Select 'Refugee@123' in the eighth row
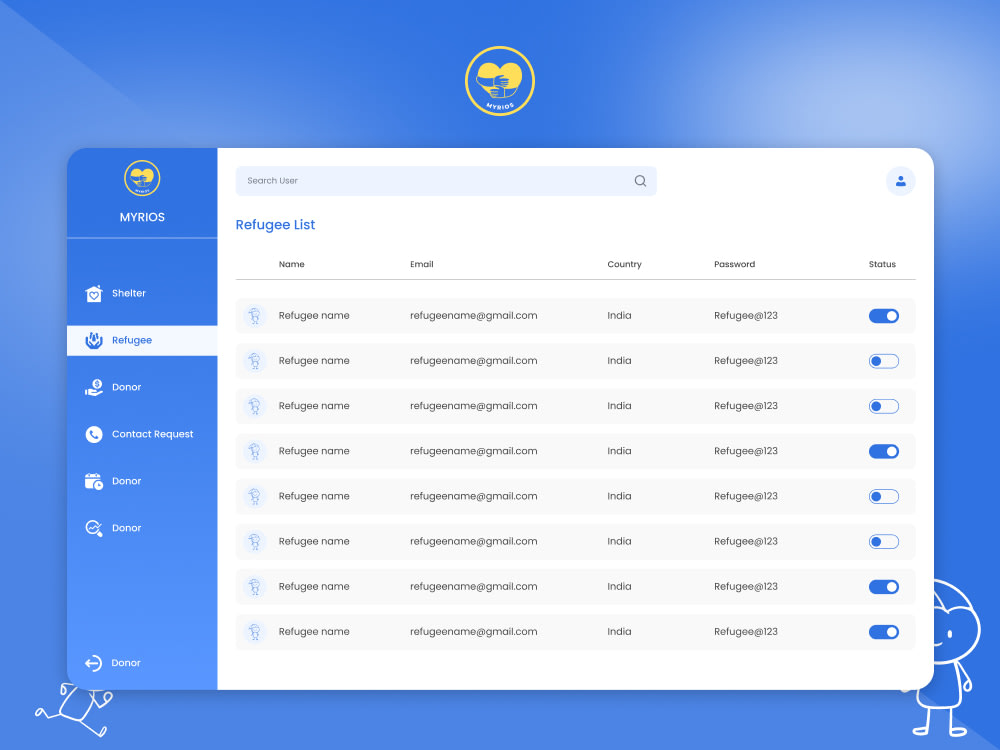This screenshot has width=1000, height=750. click(746, 631)
